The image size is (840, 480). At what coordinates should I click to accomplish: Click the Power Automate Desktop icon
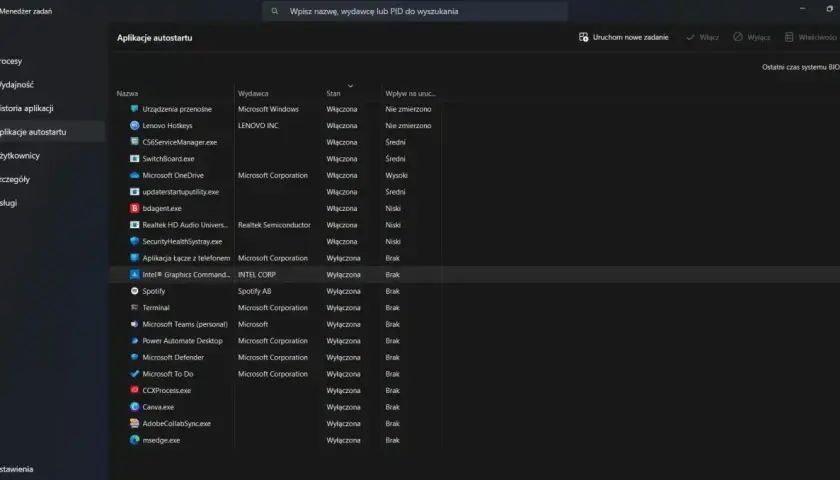(134, 341)
